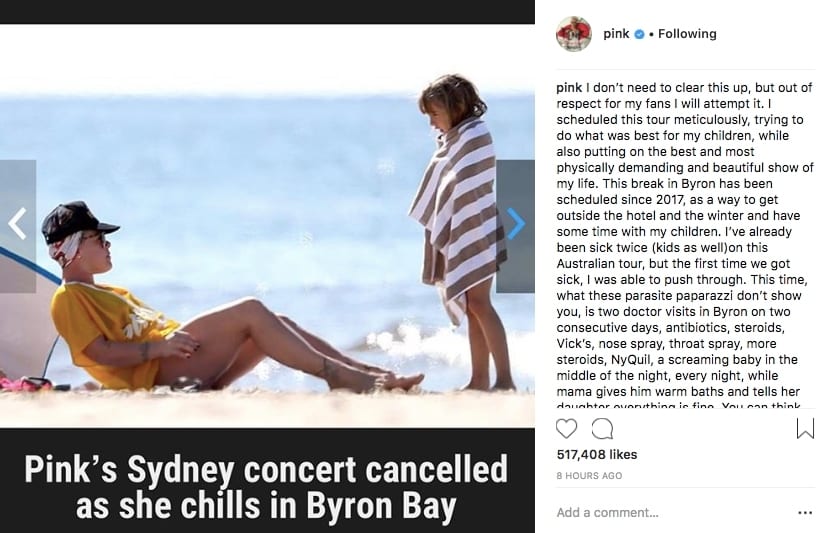Go to the next photo with right arrow
Viewport: 834px width, 533px height.
515,224
